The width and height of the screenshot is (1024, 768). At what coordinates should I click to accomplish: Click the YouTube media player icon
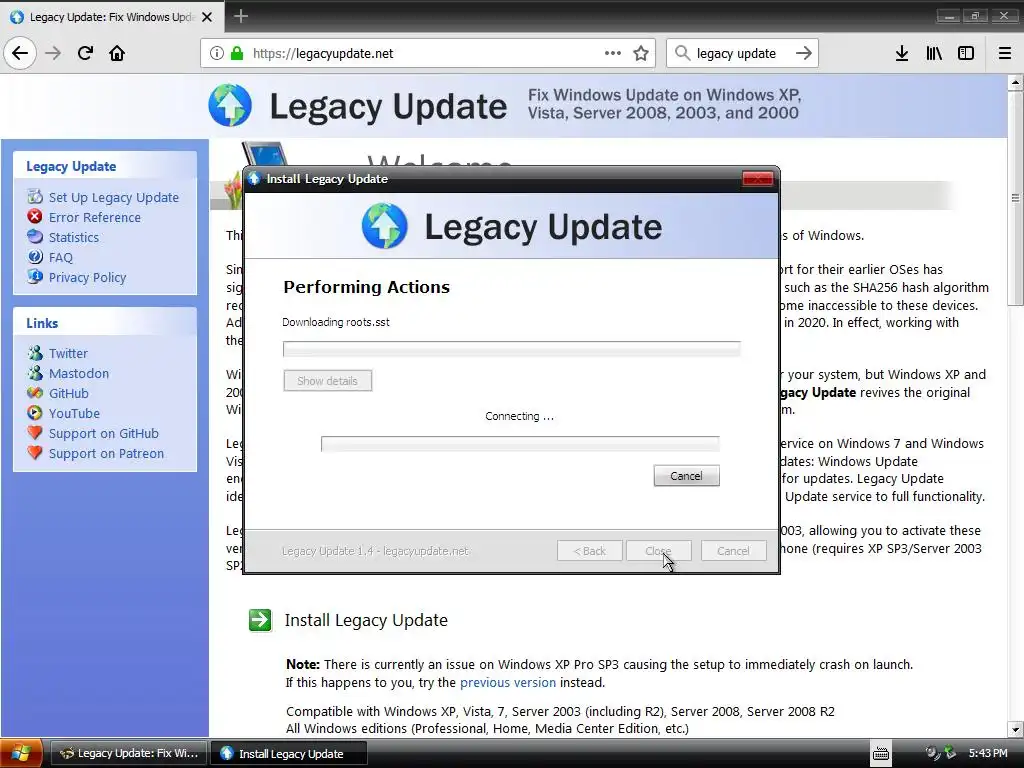(x=35, y=413)
